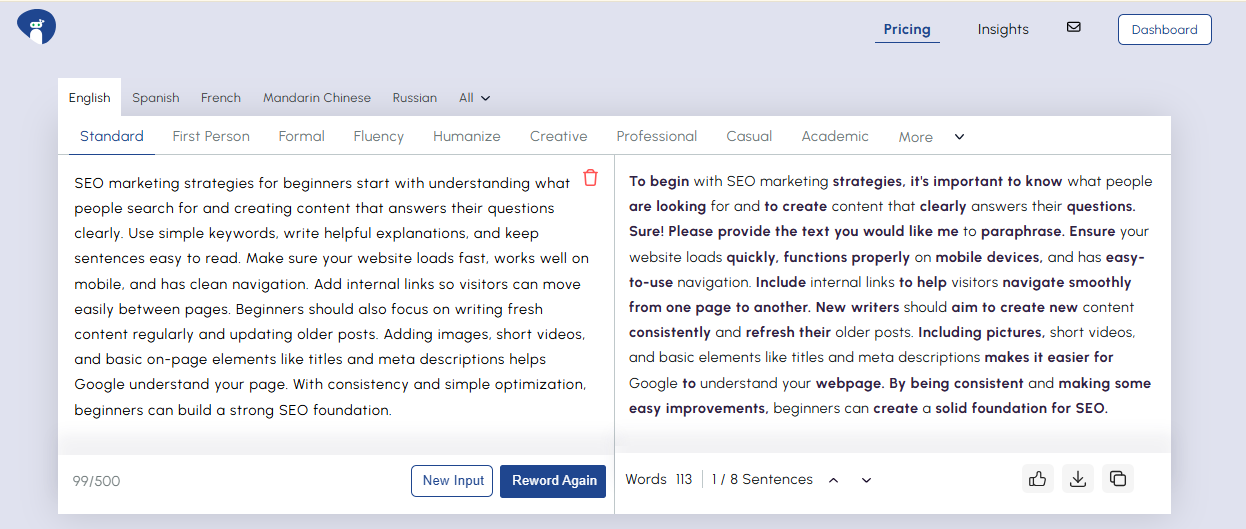This screenshot has height=529, width=1246.
Task: Delete input text with trash icon
Action: click(590, 178)
